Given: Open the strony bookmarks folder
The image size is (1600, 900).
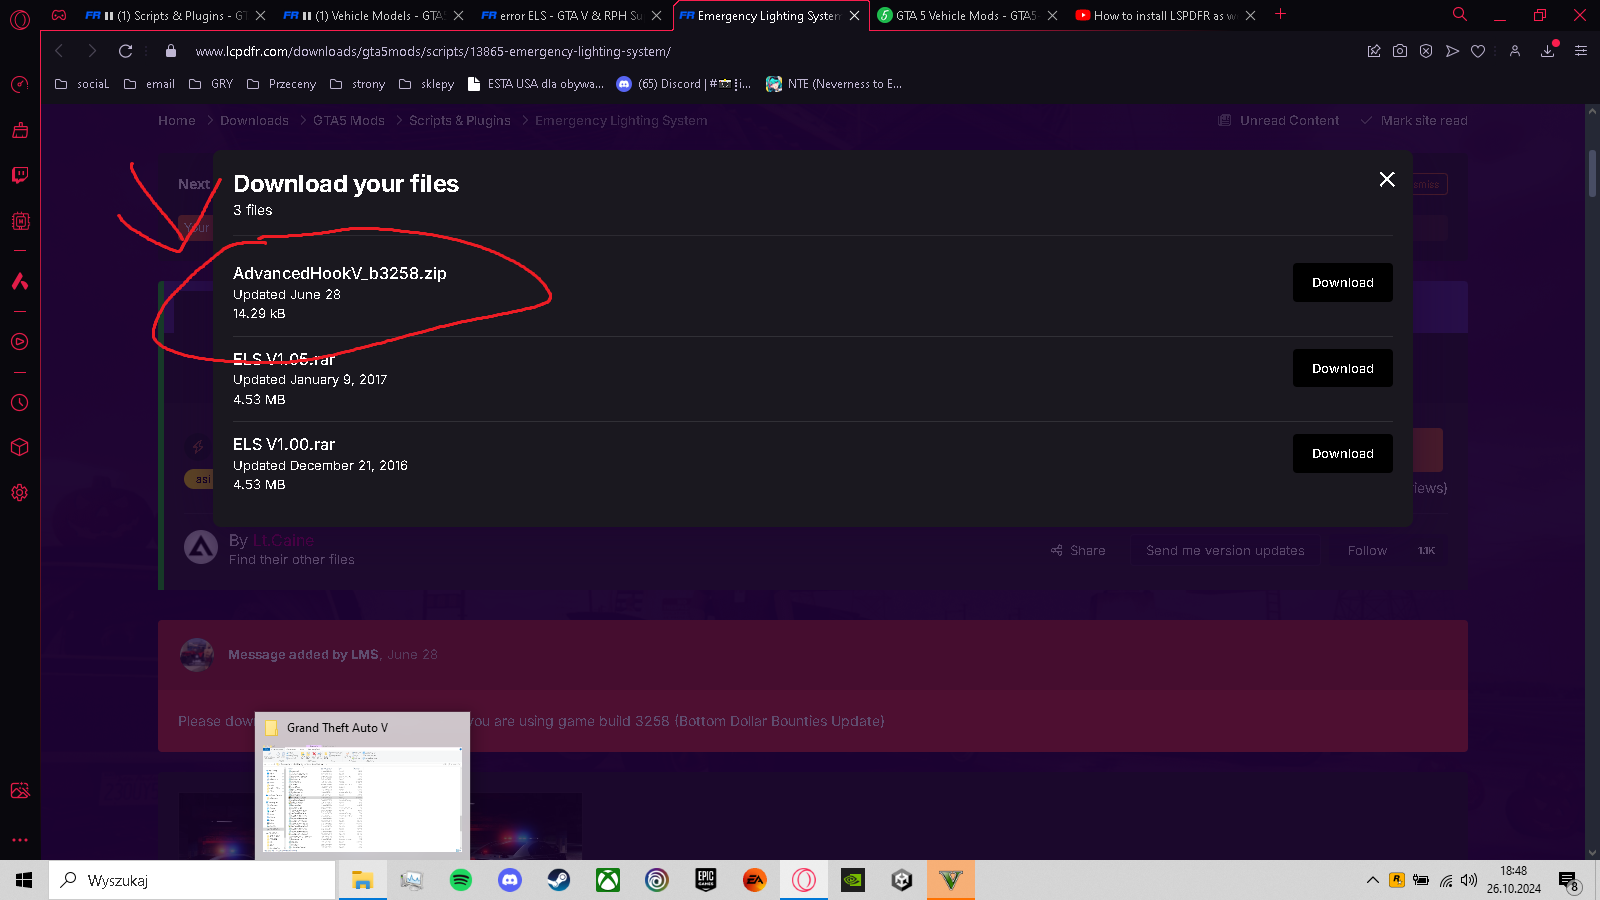Looking at the screenshot, I should pyautogui.click(x=357, y=84).
